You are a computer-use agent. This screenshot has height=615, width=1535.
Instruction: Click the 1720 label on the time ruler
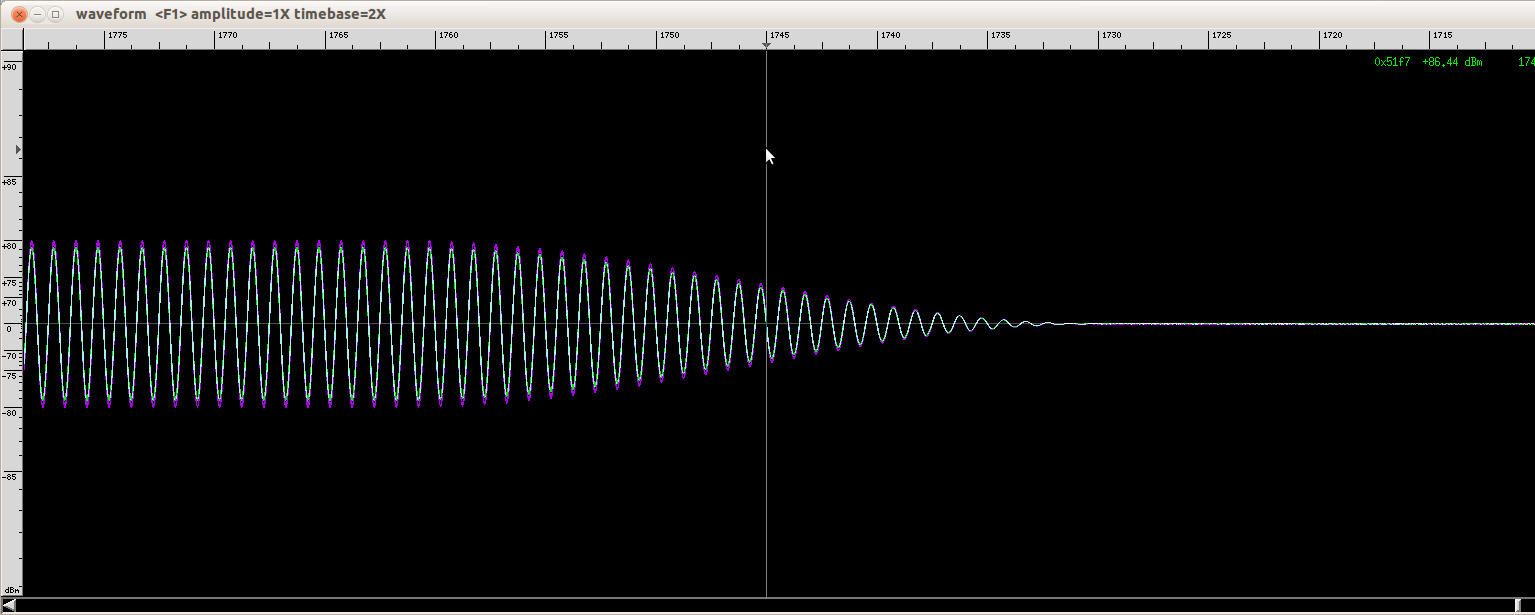pos(1333,35)
